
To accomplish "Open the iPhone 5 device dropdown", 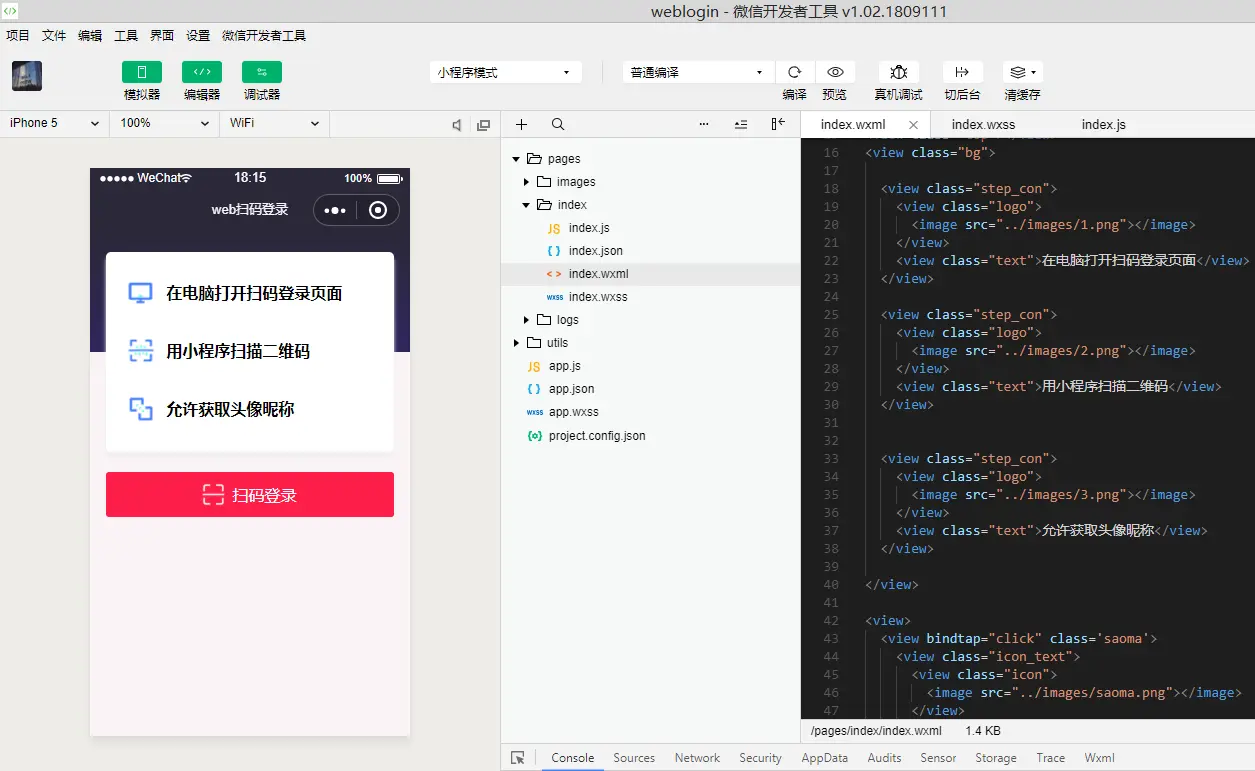I will click(54, 123).
